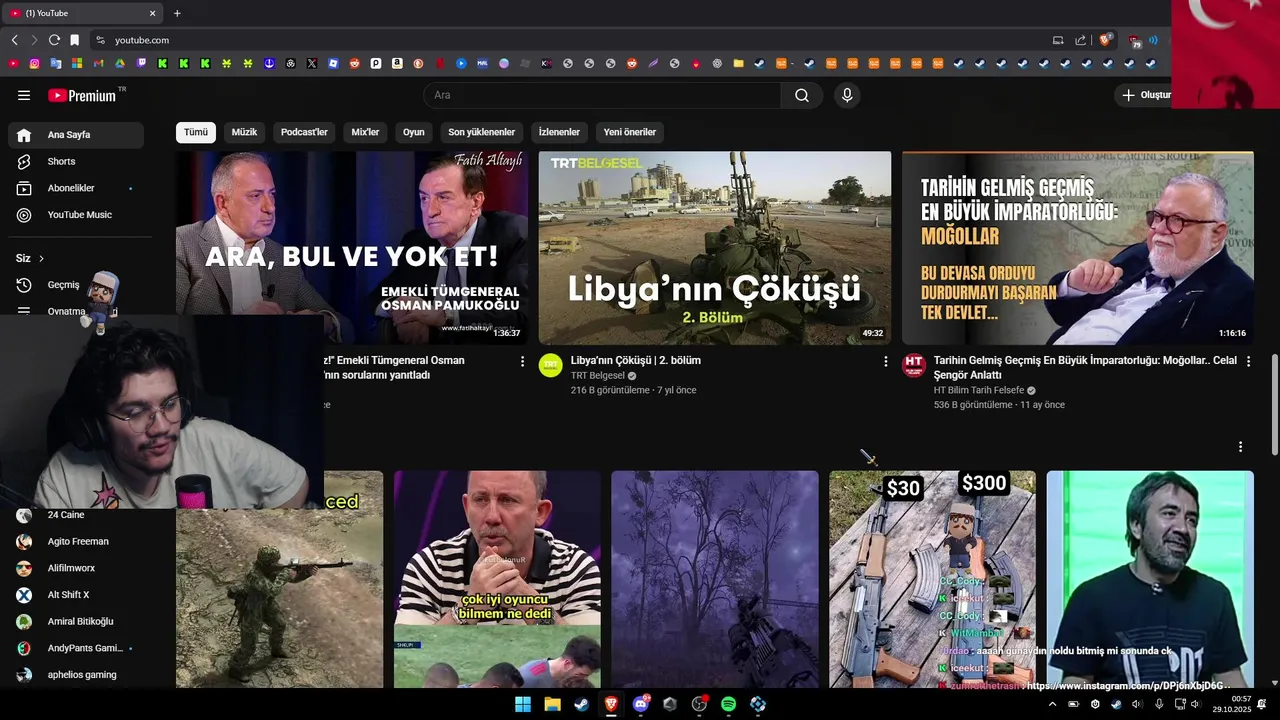Open the Brave Shields lion icon
Image resolution: width=1280 pixels, height=720 pixels.
coord(1105,40)
